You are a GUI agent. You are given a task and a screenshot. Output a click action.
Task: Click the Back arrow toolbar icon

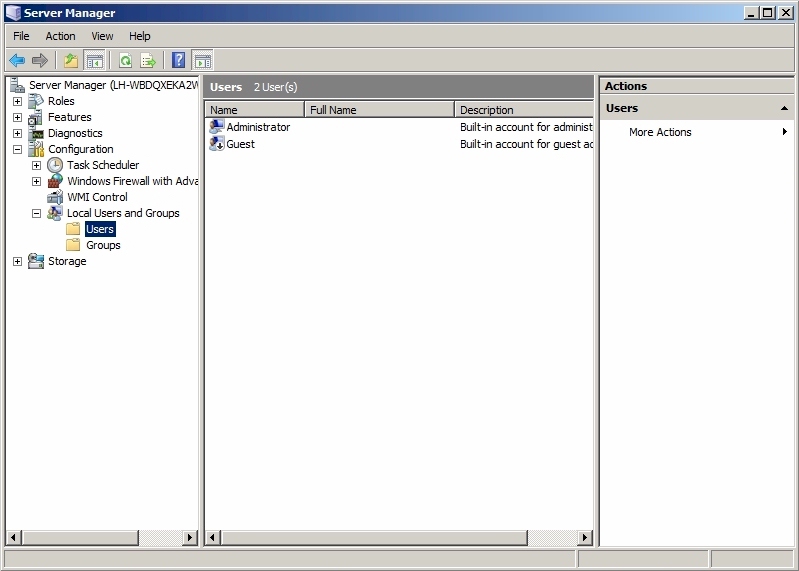point(17,61)
